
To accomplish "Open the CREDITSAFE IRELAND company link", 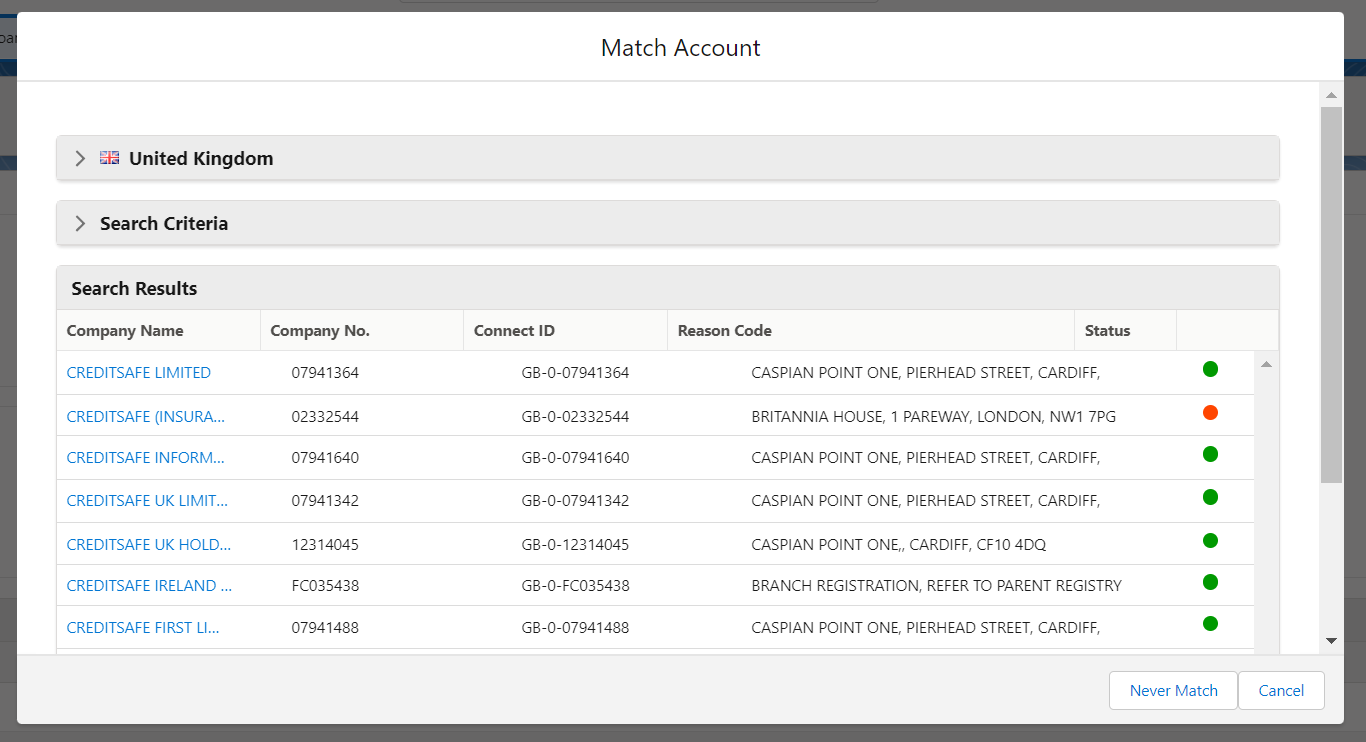I will 148,585.
